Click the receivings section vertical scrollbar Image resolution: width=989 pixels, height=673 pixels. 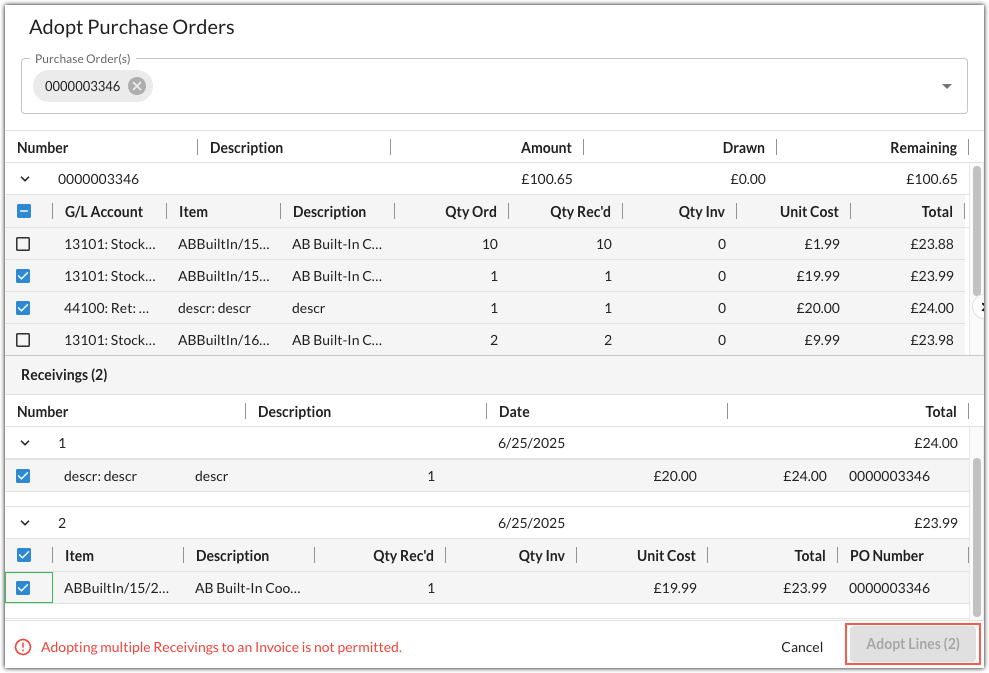pos(976,535)
